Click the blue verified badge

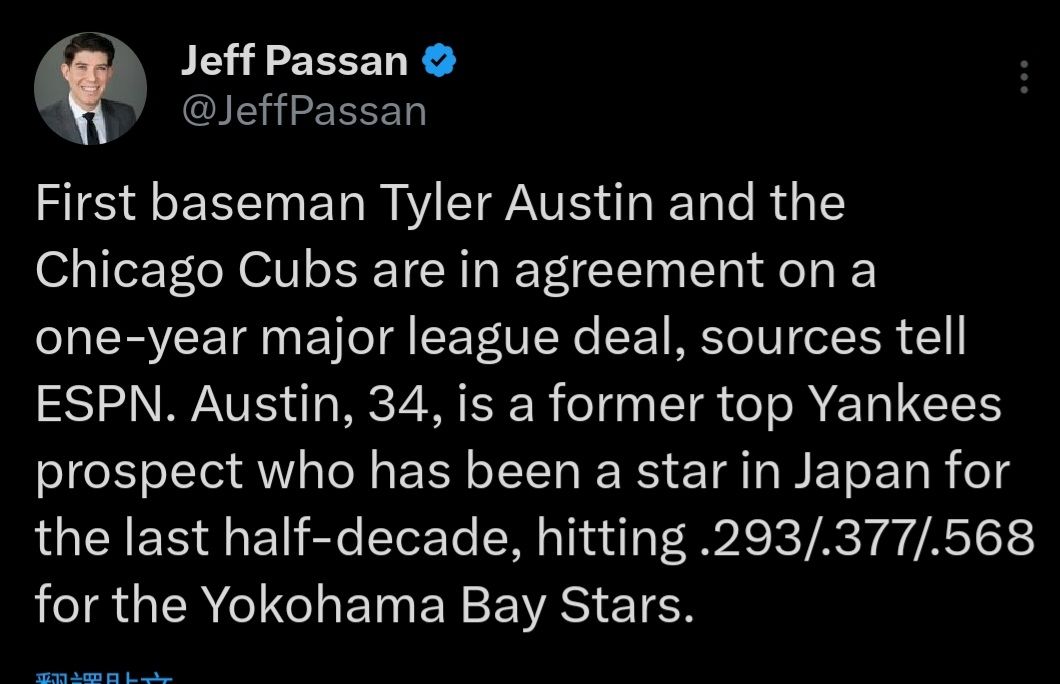pyautogui.click(x=439, y=63)
